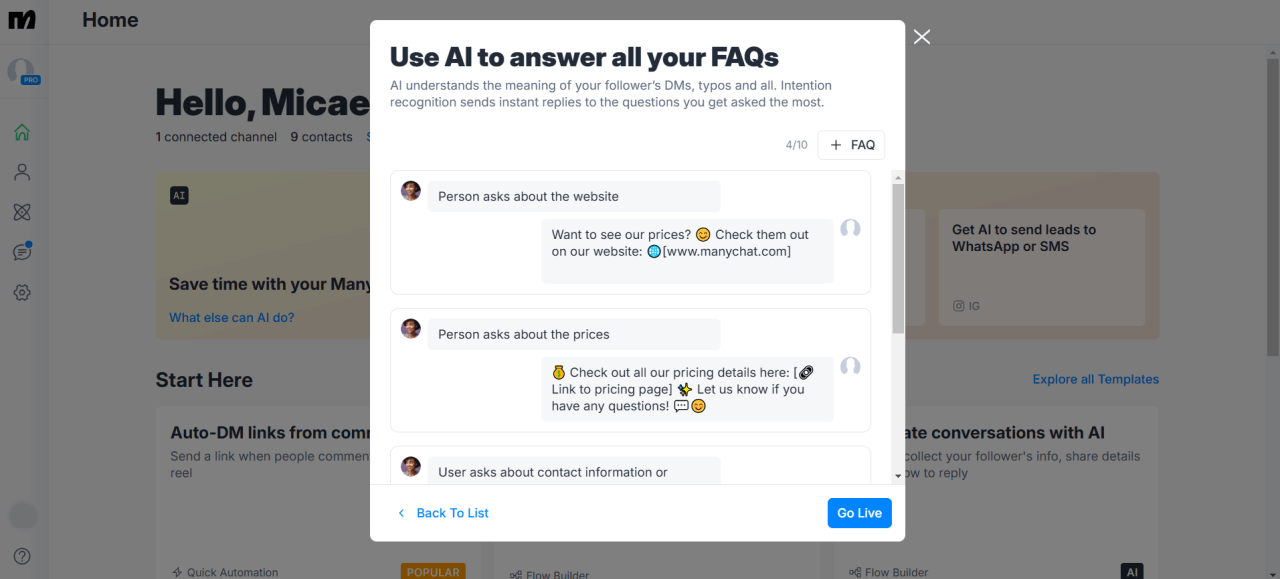Add a new FAQ with the + FAQ button
Viewport: 1280px width, 579px height.
point(851,144)
